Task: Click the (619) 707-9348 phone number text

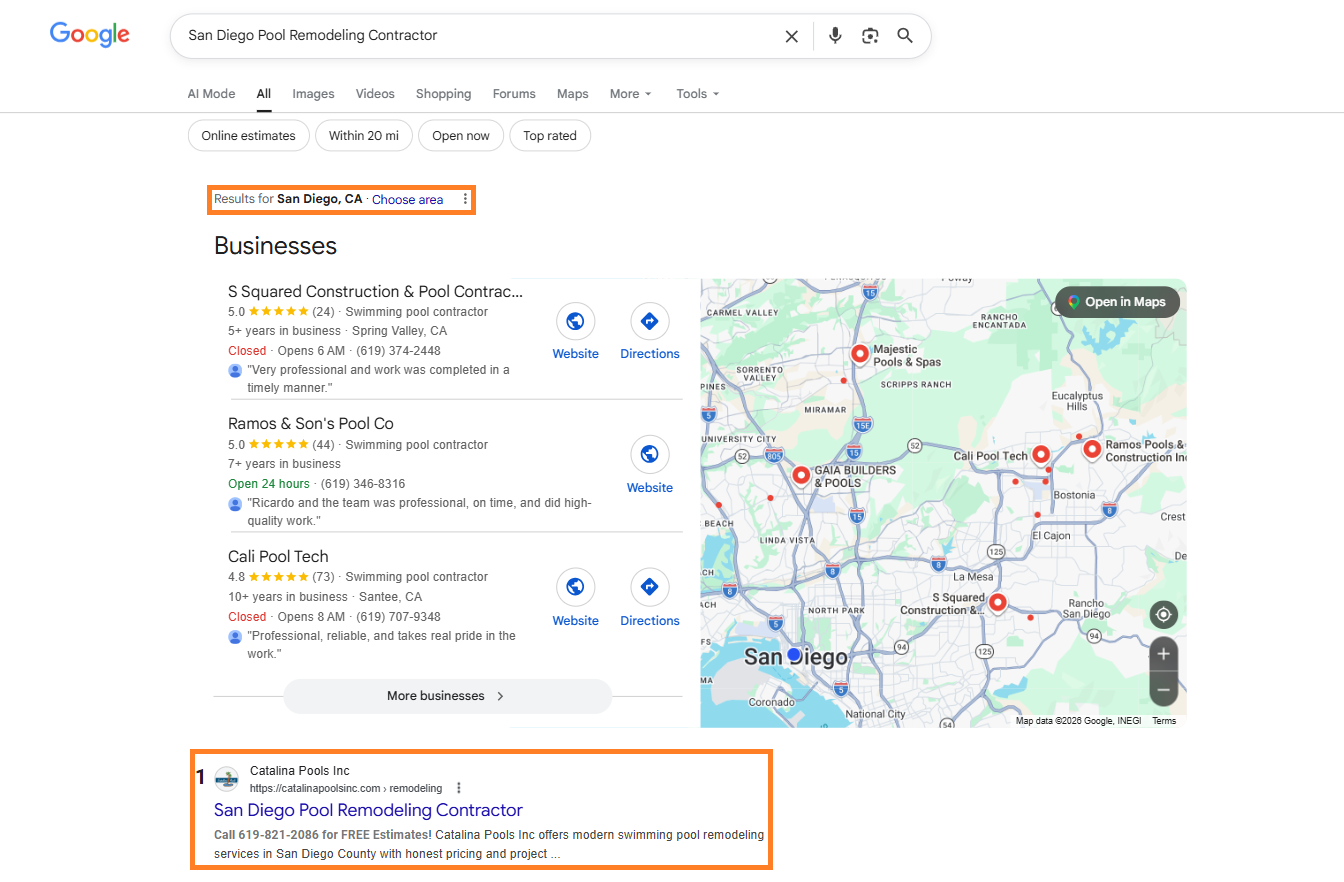Action: click(x=398, y=617)
